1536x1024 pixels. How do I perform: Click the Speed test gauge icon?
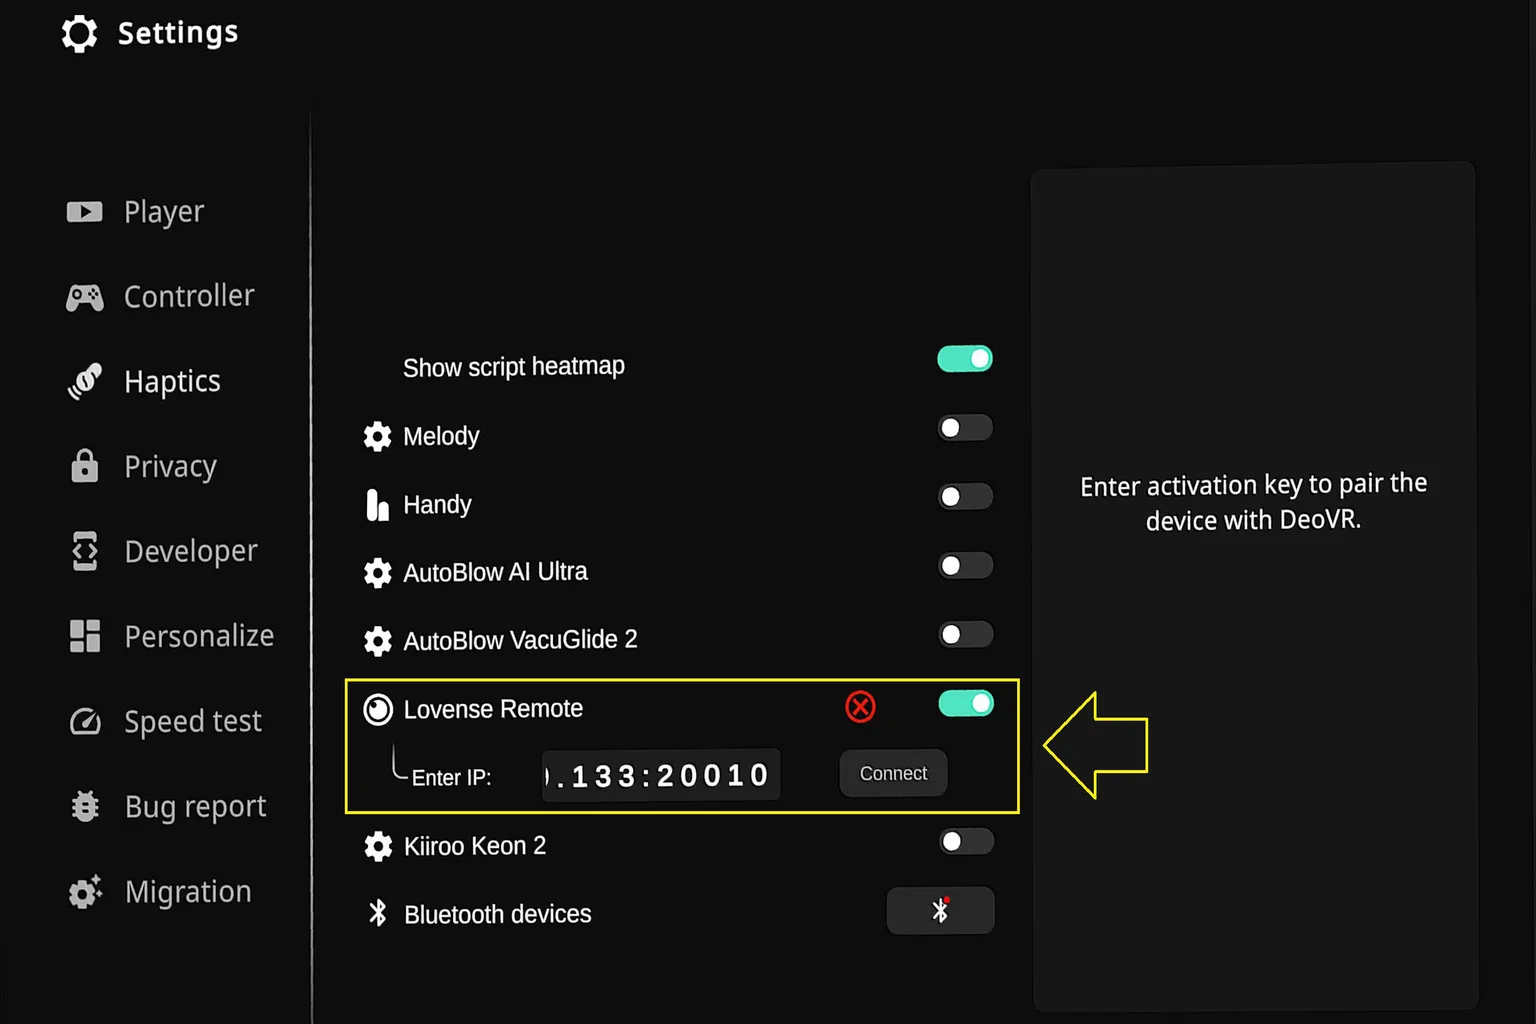85,721
